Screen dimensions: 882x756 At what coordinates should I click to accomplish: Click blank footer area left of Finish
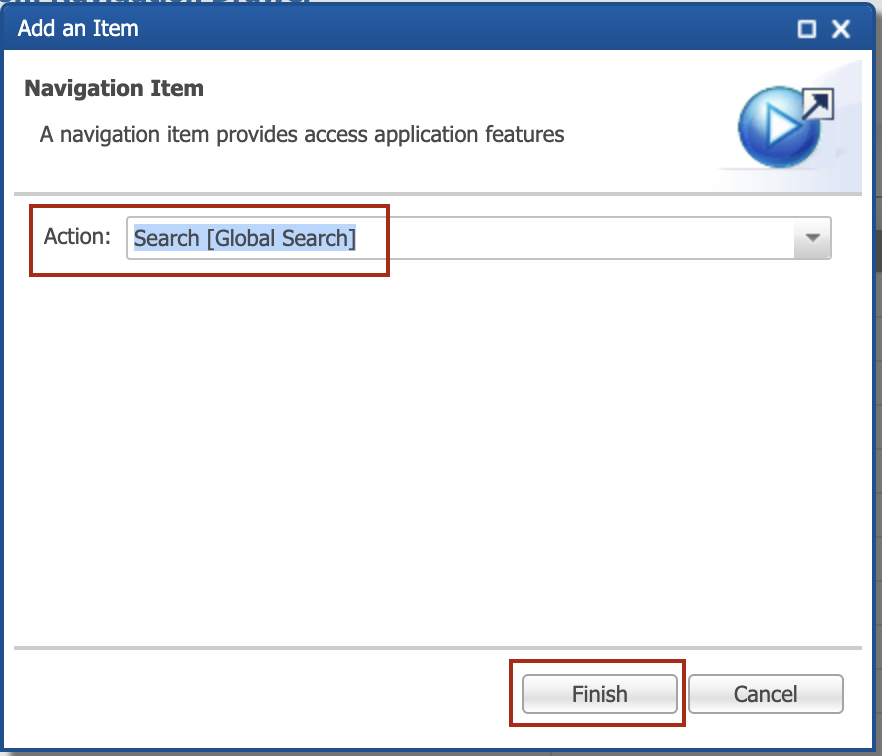tap(259, 694)
